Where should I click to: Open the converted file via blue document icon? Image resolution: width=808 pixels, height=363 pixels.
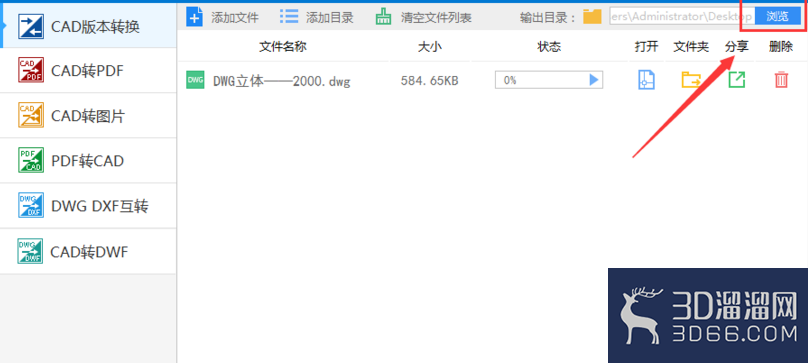646,80
